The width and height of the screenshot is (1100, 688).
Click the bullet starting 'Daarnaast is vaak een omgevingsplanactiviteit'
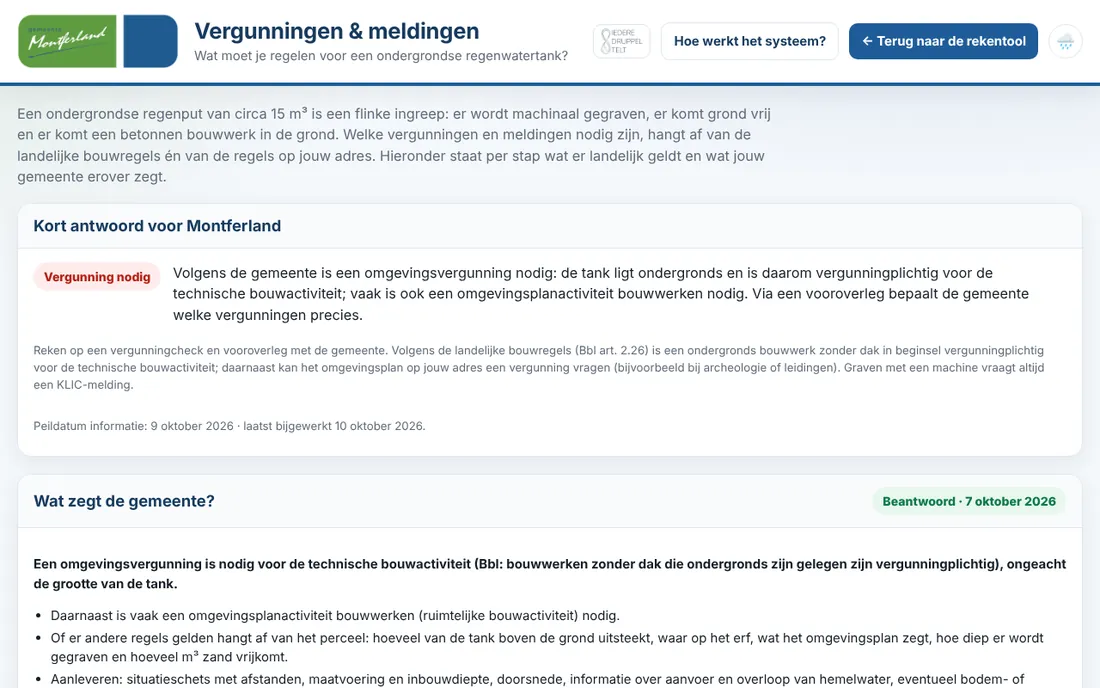pyautogui.click(x=335, y=616)
